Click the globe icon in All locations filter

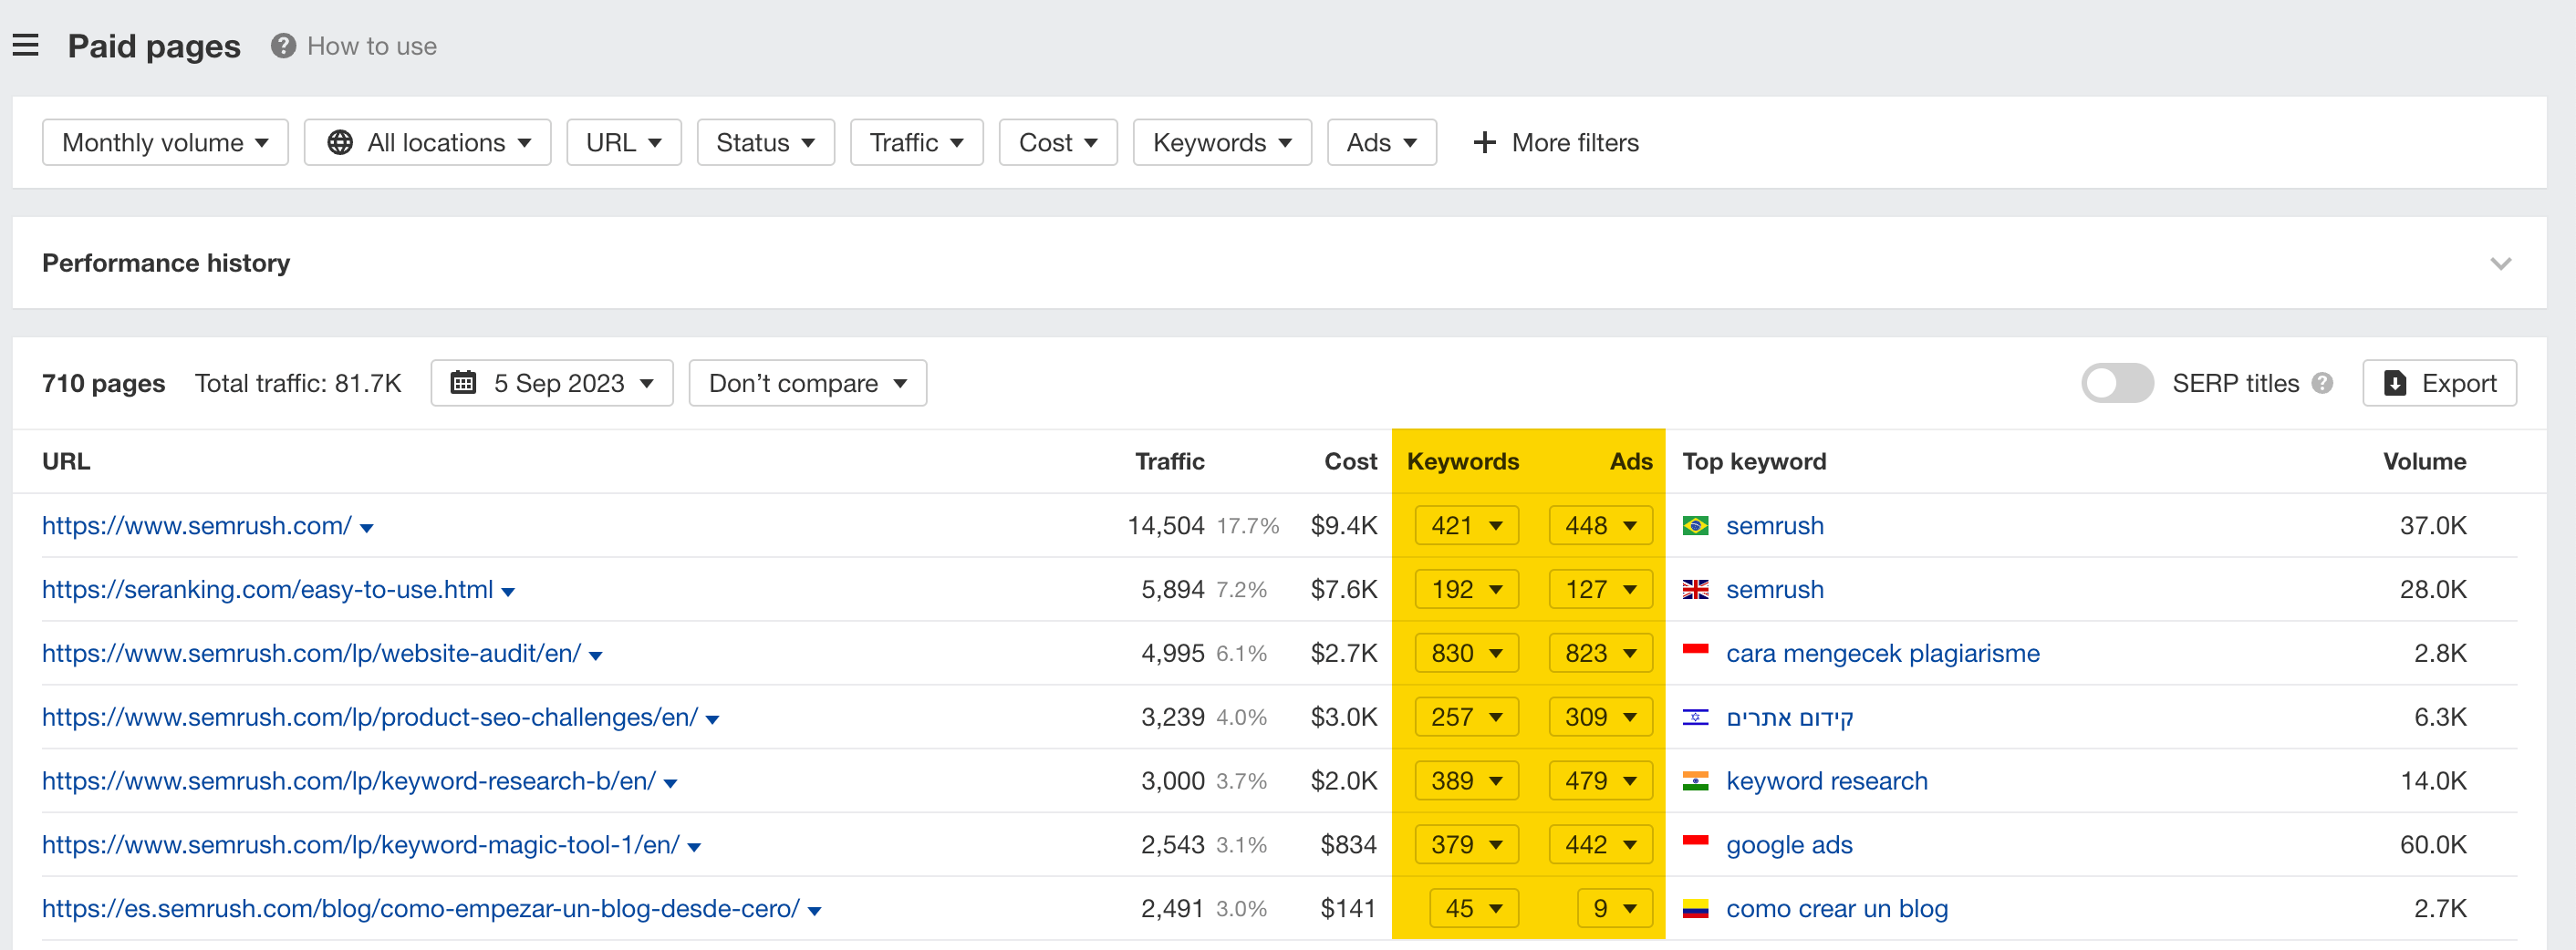[x=340, y=142]
